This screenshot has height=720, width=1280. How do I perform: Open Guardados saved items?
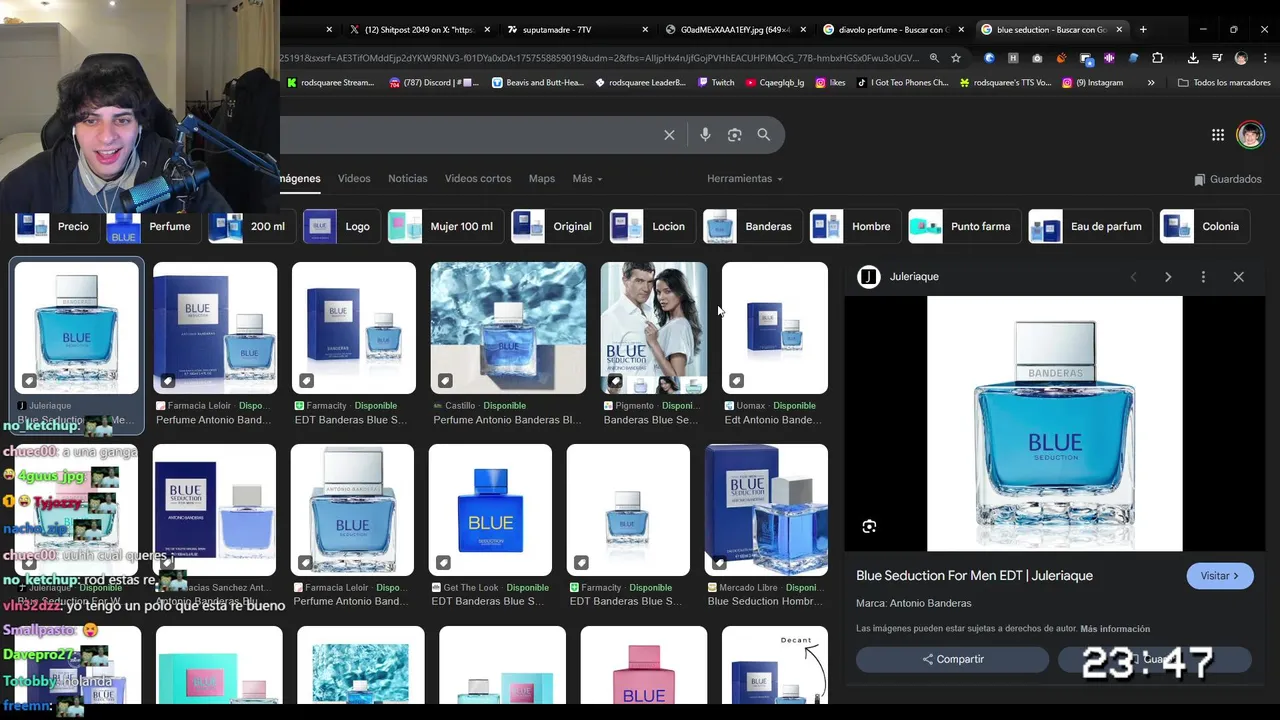1228,180
